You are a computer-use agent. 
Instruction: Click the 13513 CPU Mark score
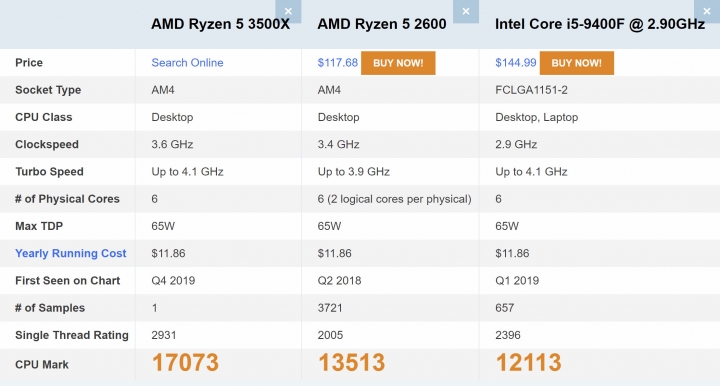(x=352, y=363)
